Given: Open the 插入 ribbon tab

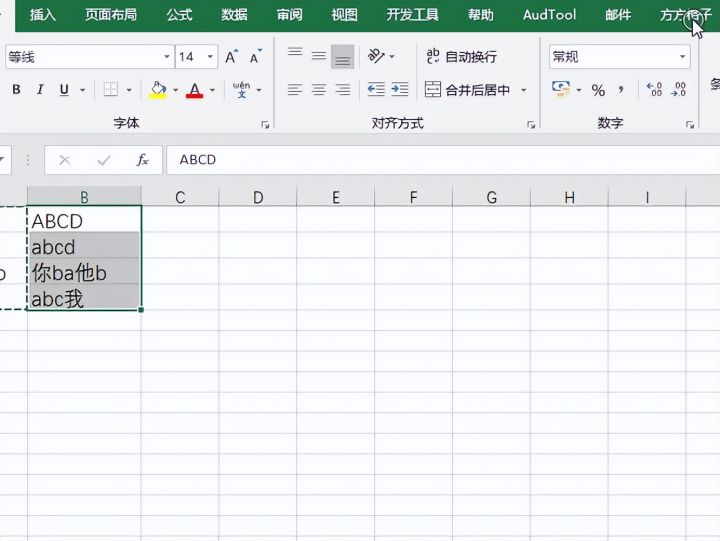Looking at the screenshot, I should (x=43, y=15).
